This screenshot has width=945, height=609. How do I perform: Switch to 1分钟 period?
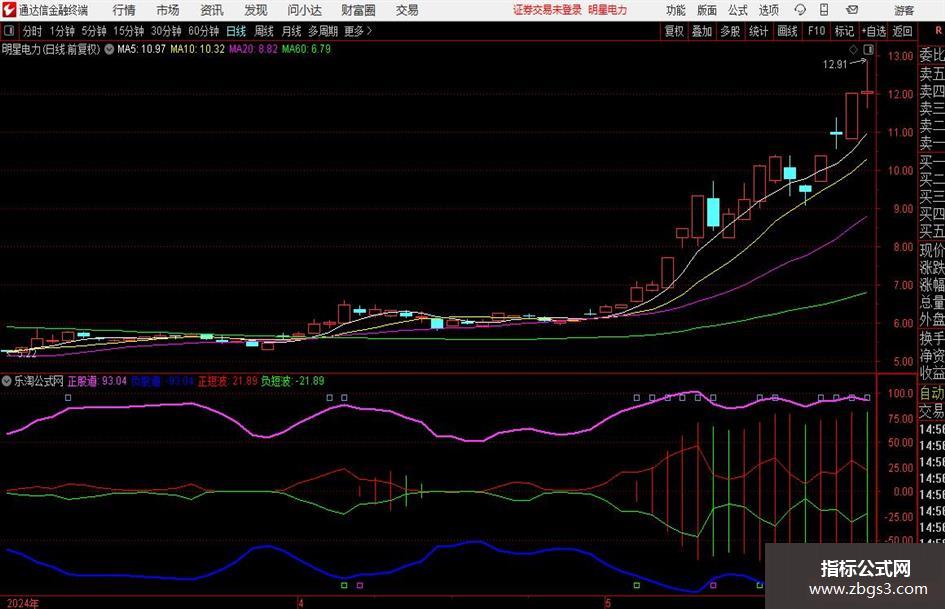(62, 31)
